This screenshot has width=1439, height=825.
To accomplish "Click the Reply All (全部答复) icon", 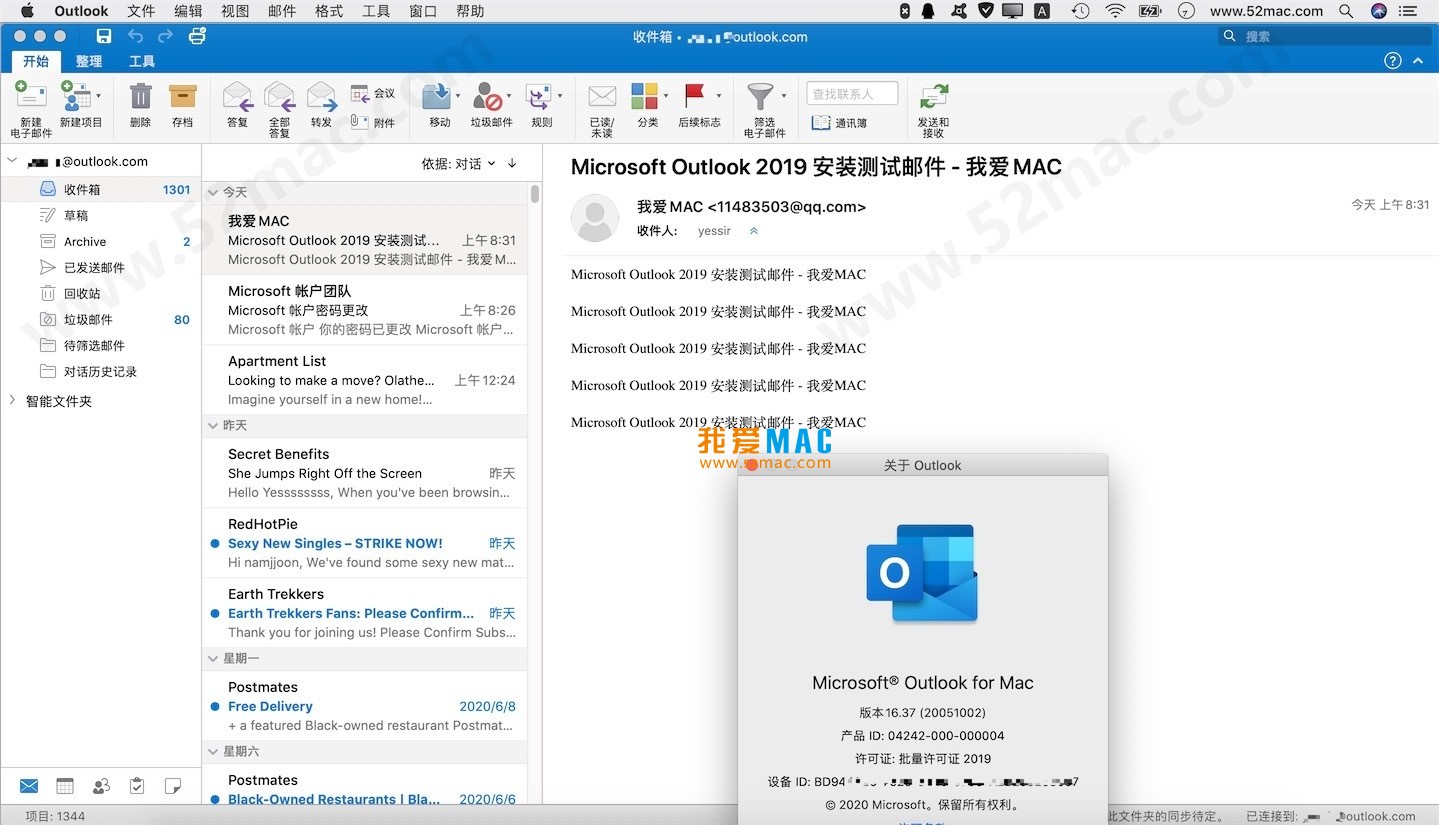I will point(279,96).
